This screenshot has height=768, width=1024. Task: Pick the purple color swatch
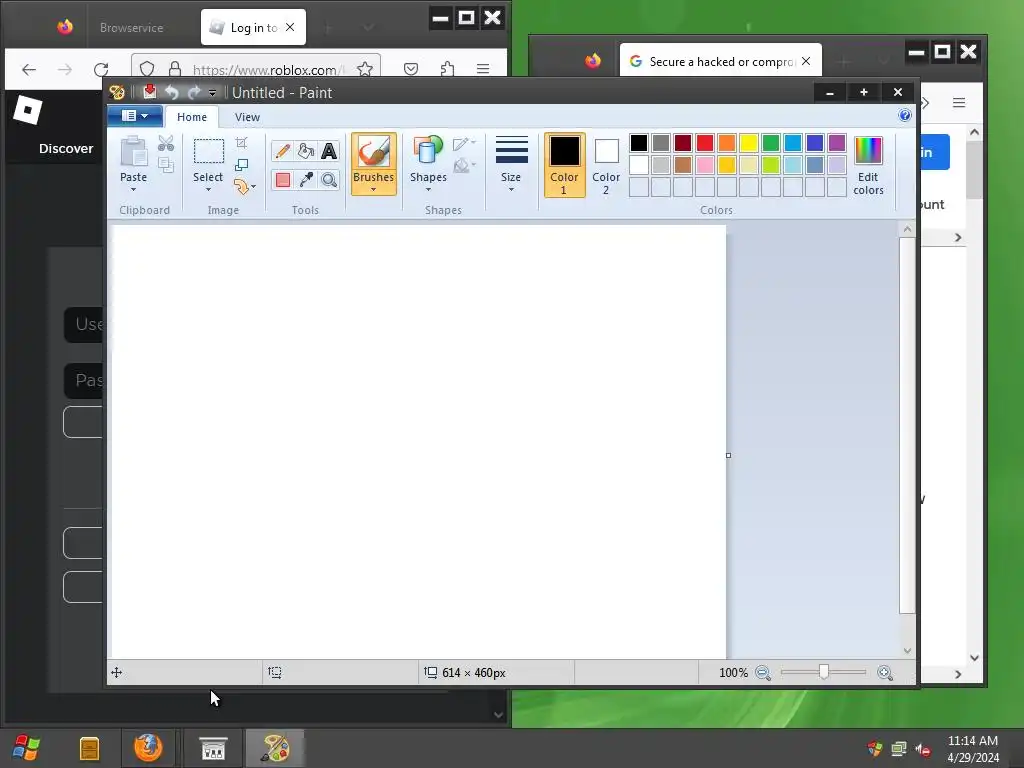click(x=837, y=143)
